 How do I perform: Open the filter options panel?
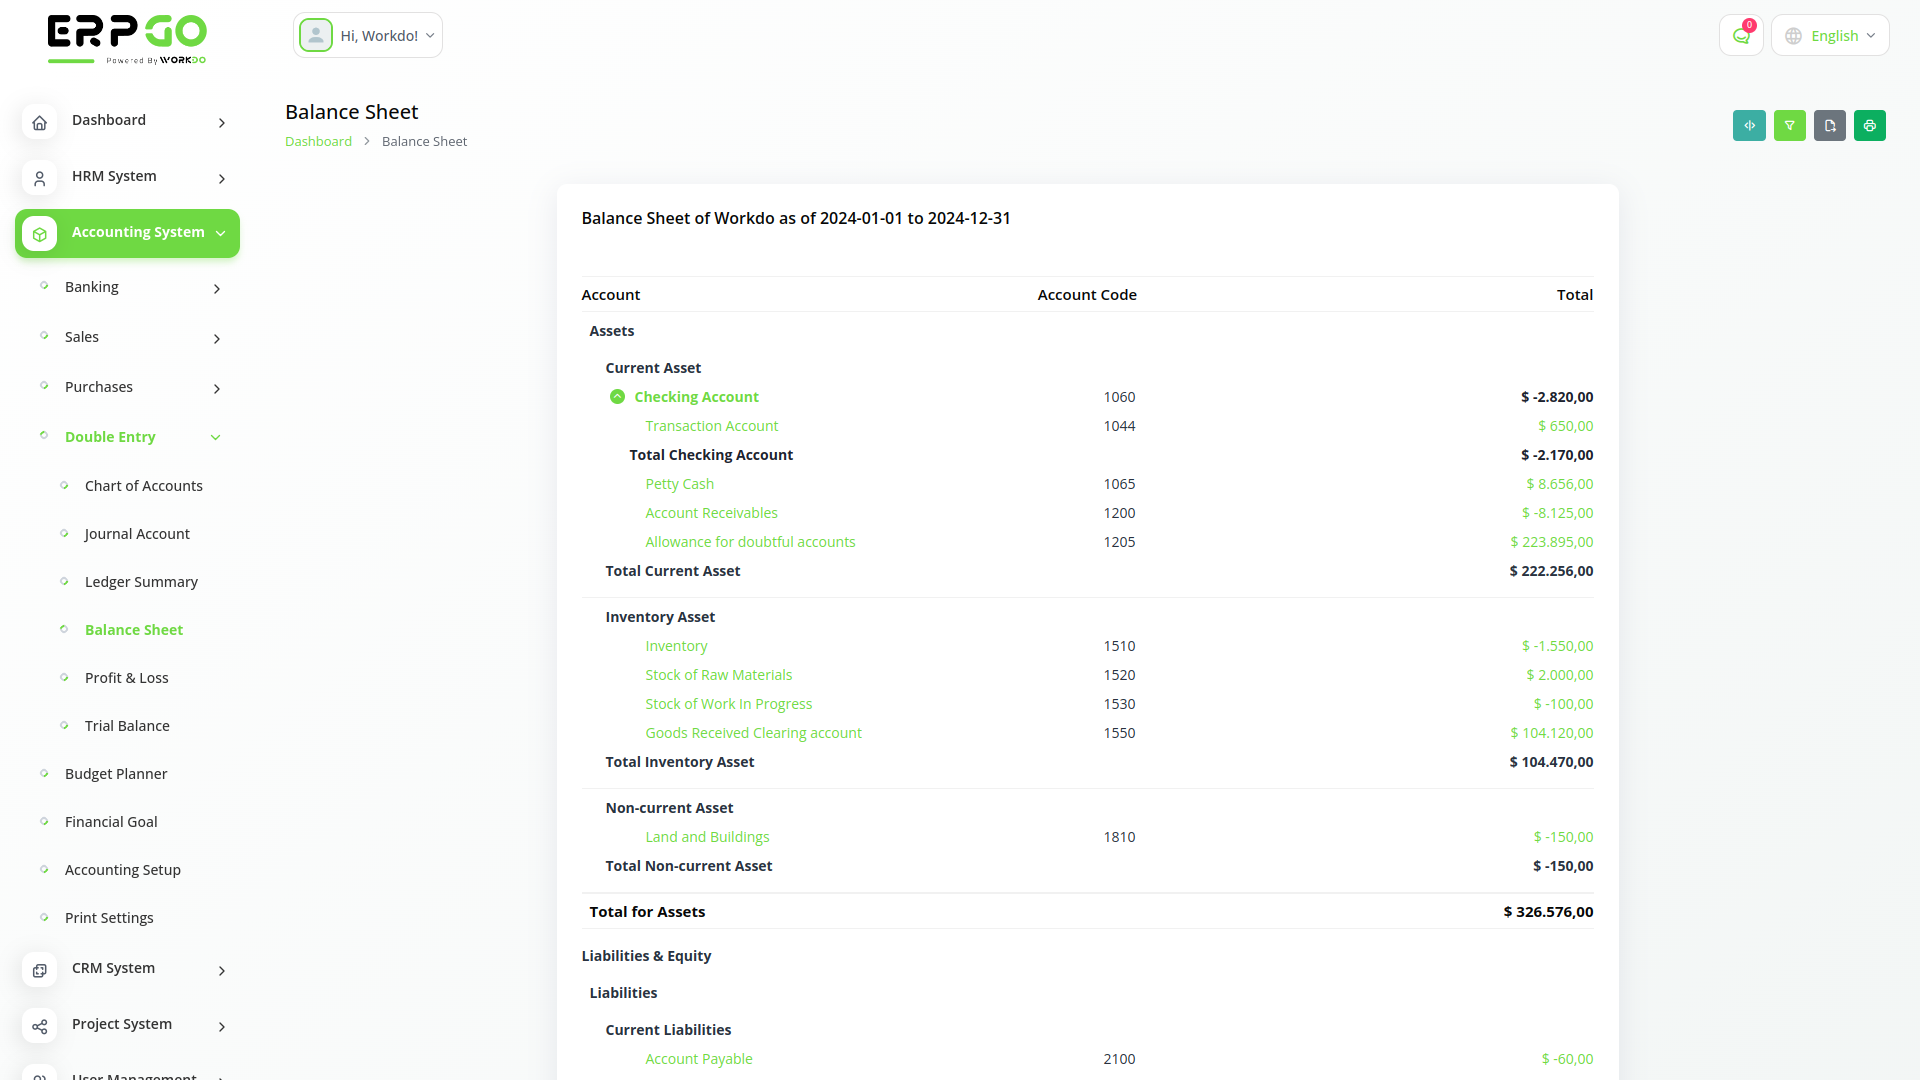coord(1789,125)
